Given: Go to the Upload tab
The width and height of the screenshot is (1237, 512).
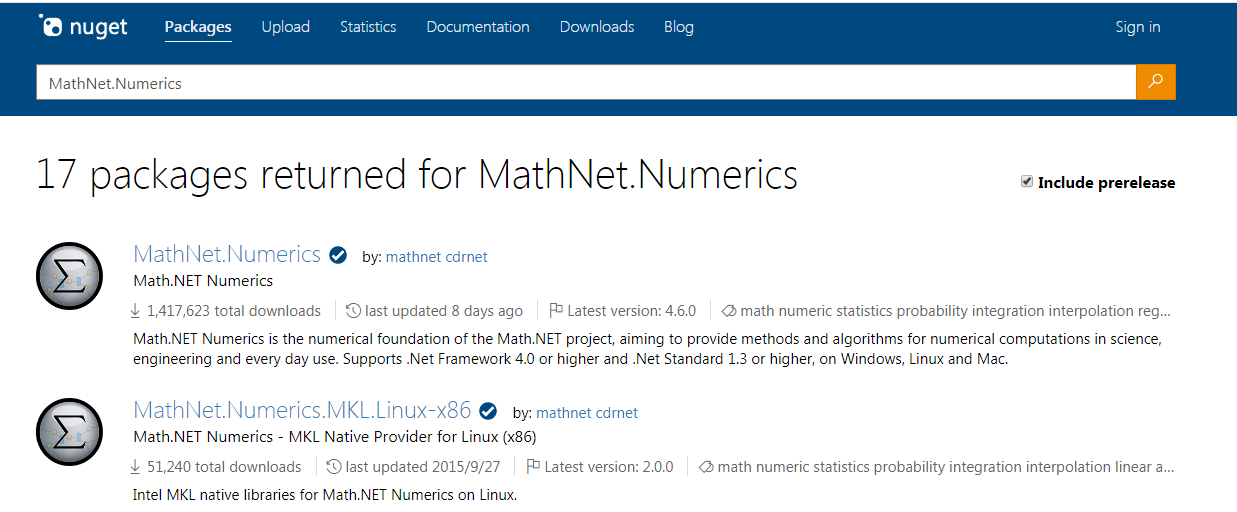Looking at the screenshot, I should [286, 27].
